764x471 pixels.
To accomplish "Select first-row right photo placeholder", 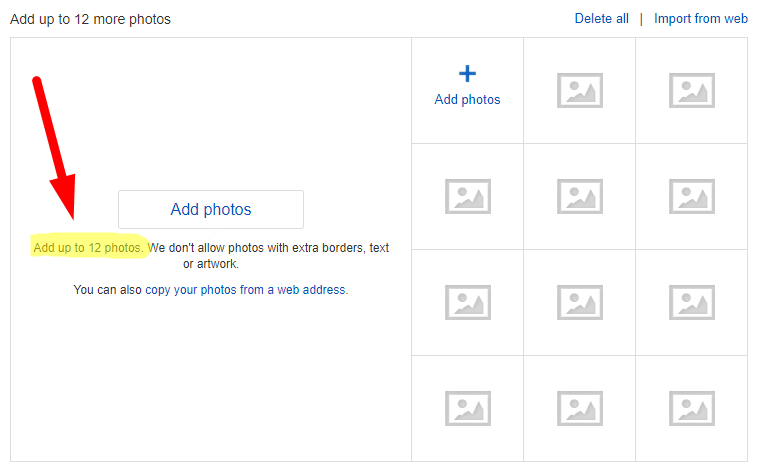I will 691,91.
